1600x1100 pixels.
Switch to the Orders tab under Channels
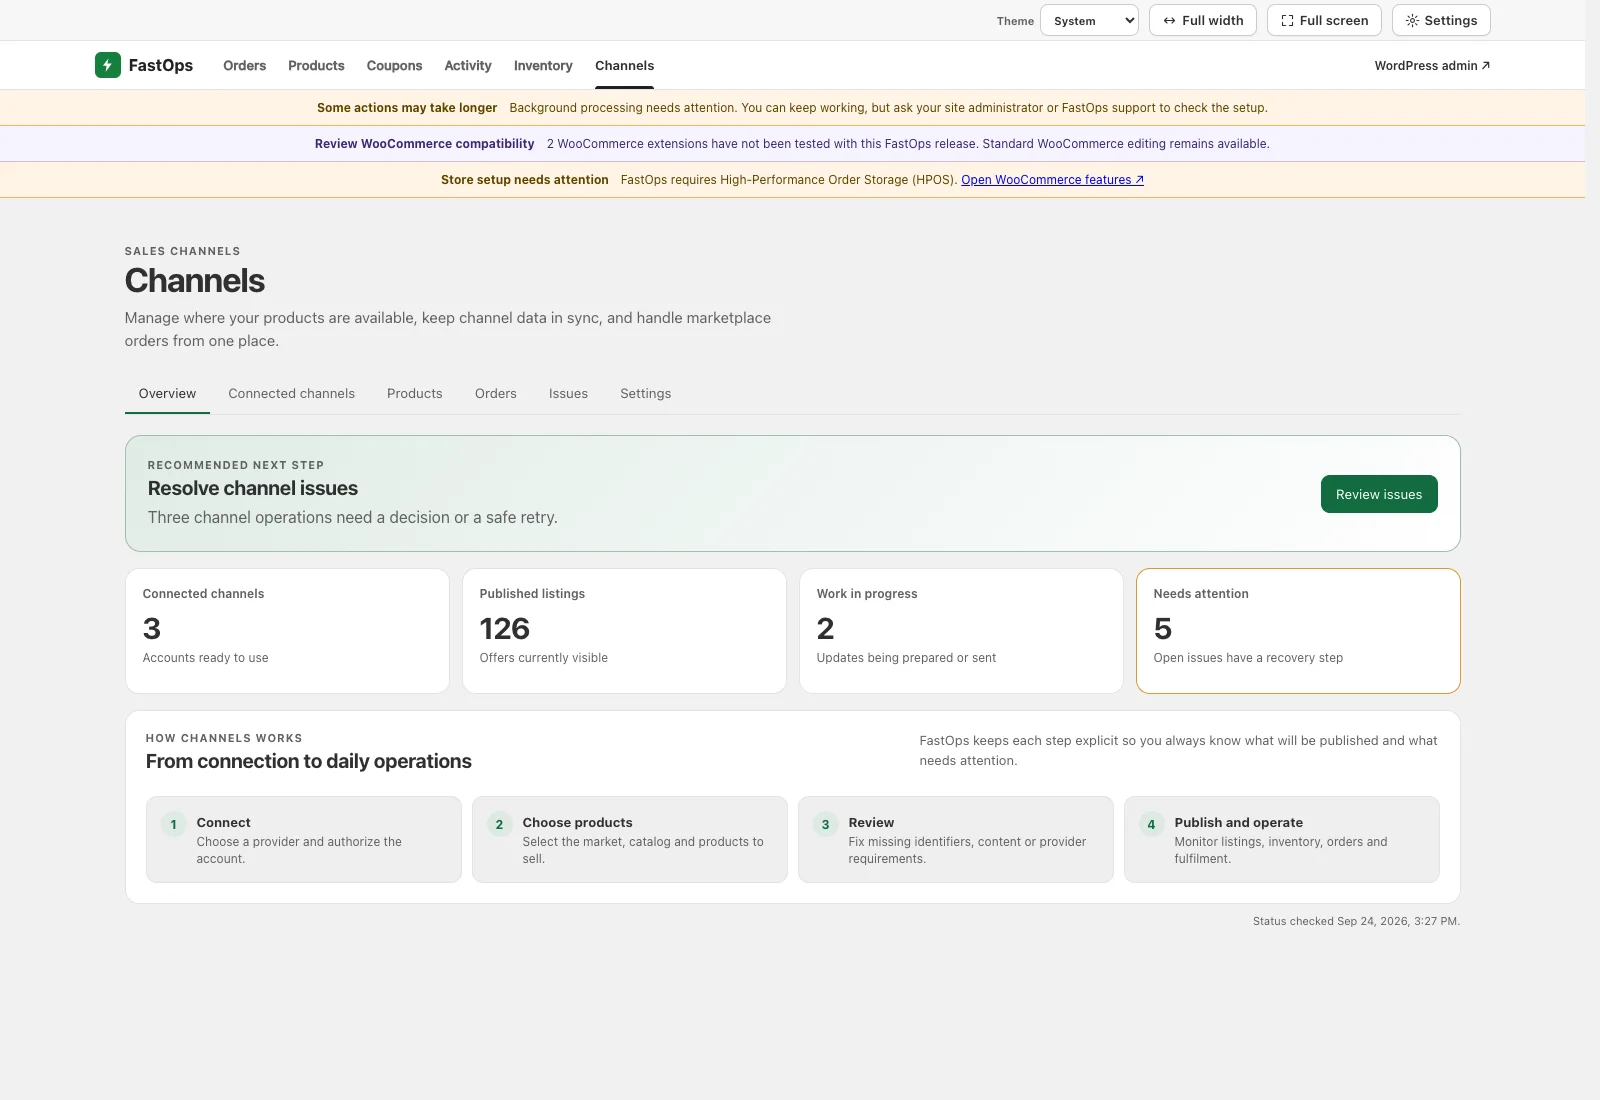point(496,393)
